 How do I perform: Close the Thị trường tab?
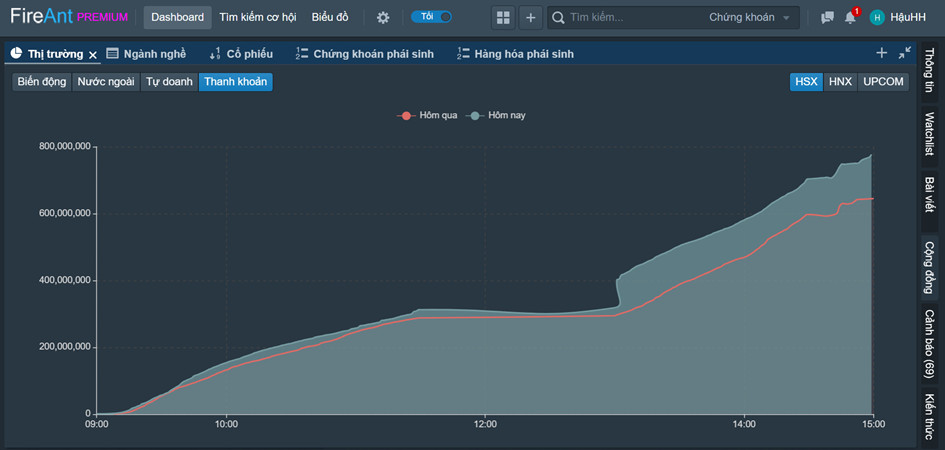pos(93,54)
